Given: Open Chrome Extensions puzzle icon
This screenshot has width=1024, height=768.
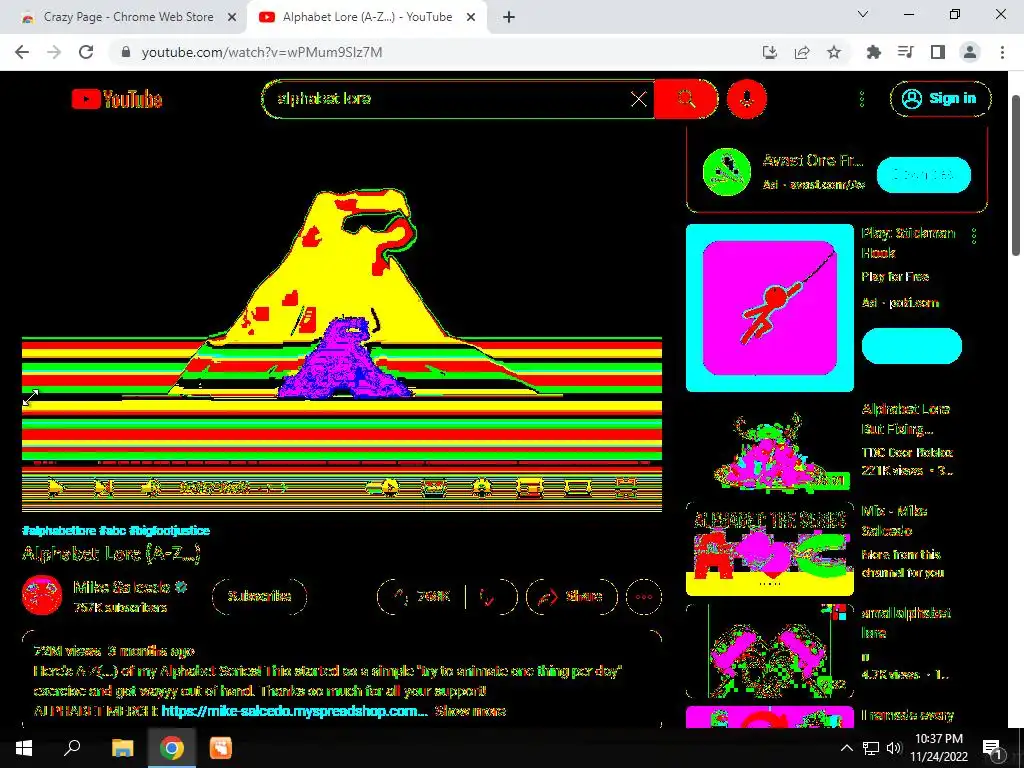Looking at the screenshot, I should [x=873, y=52].
